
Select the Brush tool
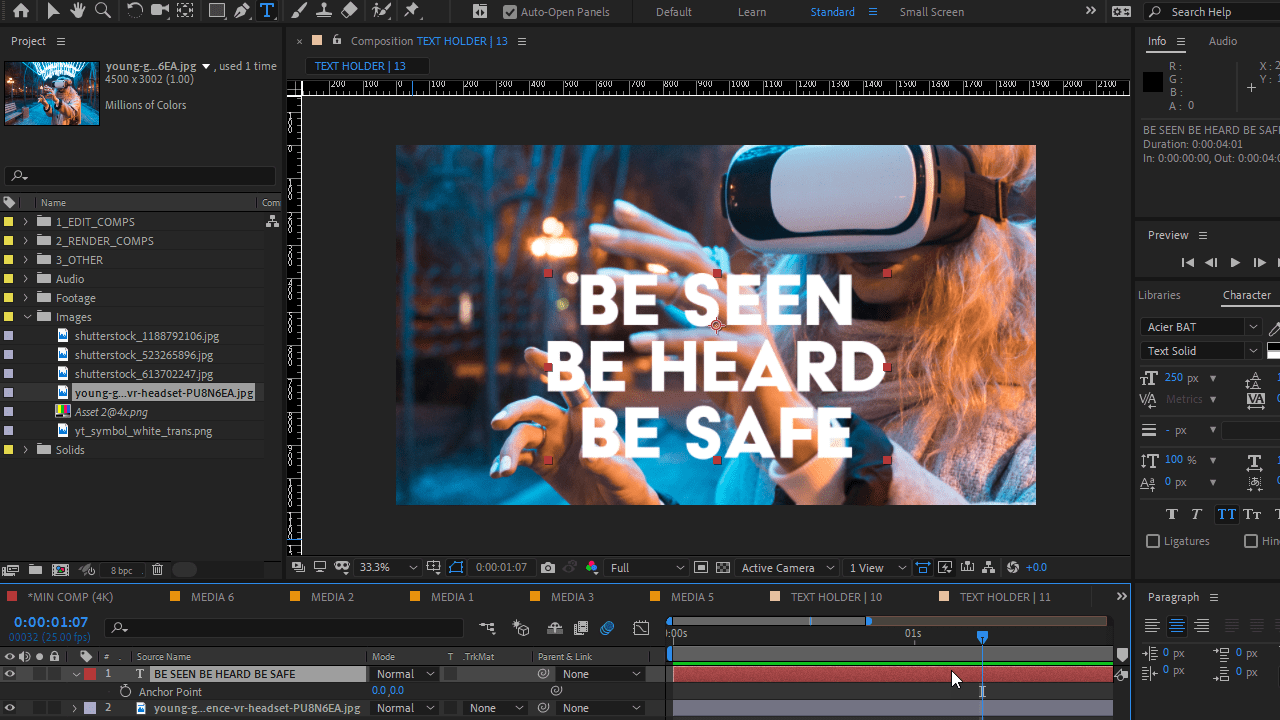click(298, 11)
